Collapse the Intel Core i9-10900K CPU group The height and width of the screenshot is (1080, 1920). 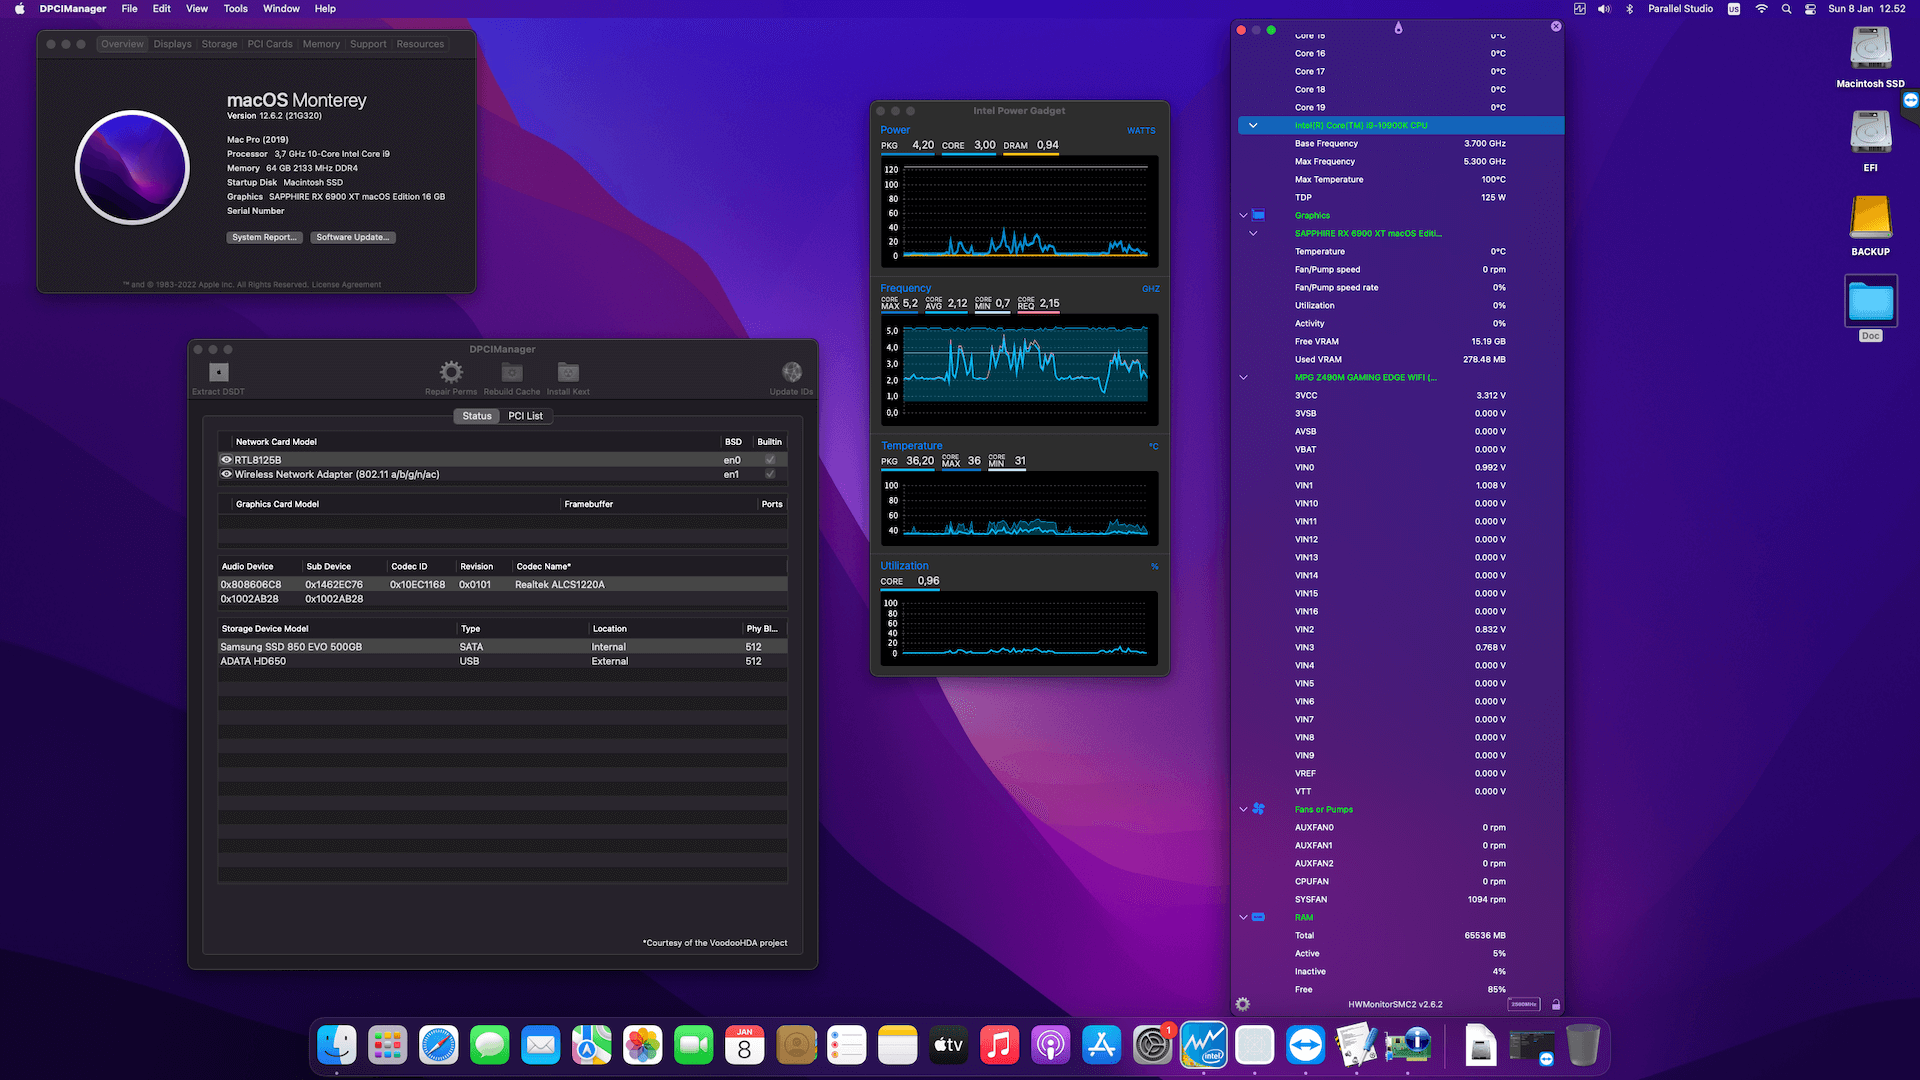(1253, 126)
